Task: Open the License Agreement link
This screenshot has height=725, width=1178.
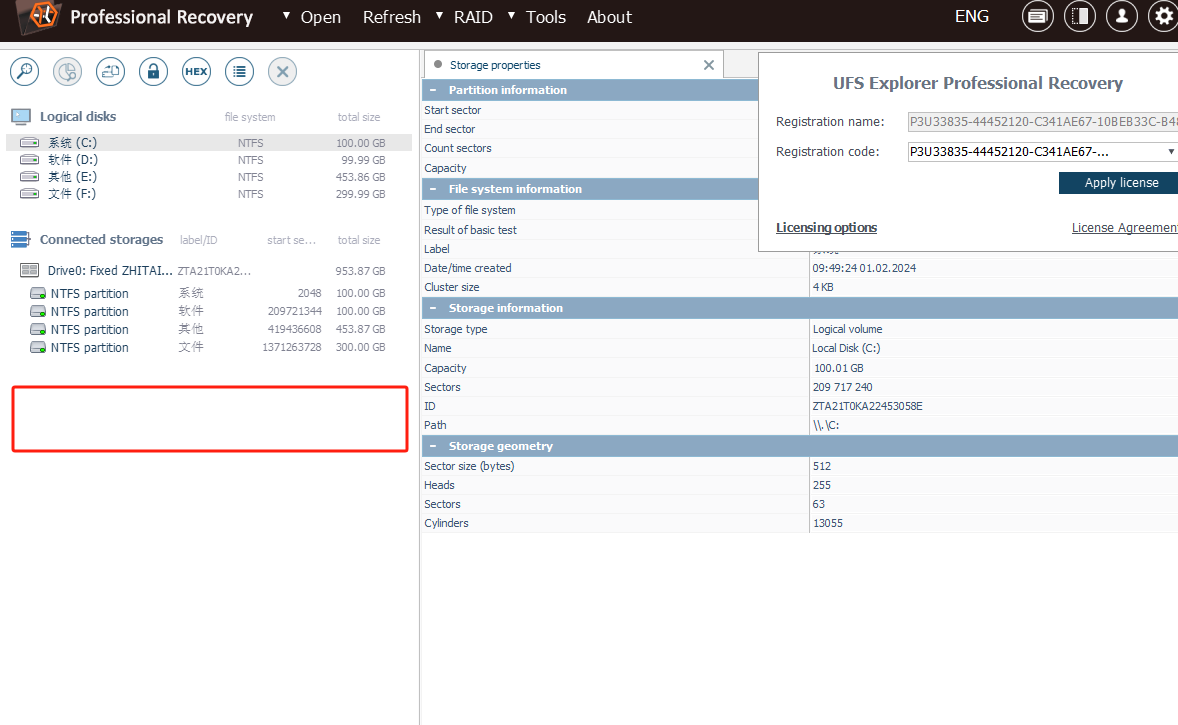Action: coord(1125,228)
